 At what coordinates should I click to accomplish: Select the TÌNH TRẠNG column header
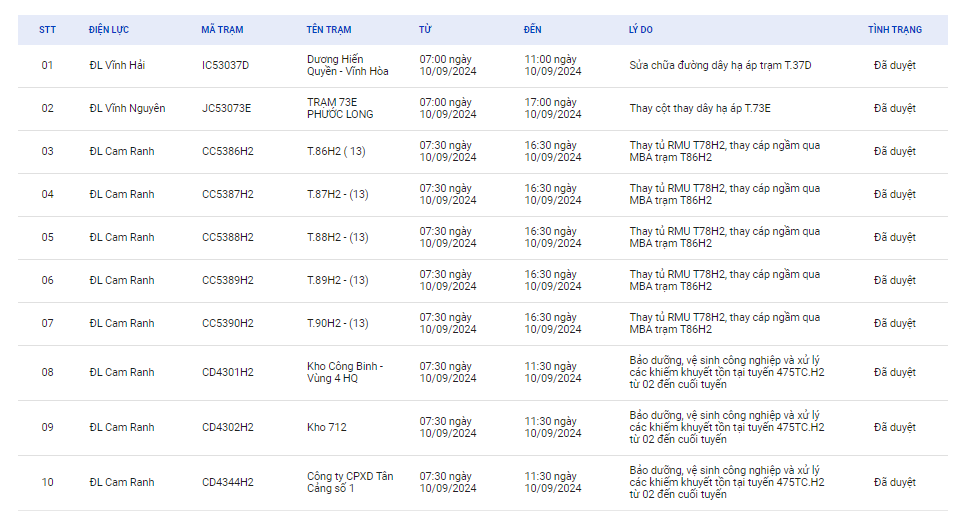coord(895,30)
